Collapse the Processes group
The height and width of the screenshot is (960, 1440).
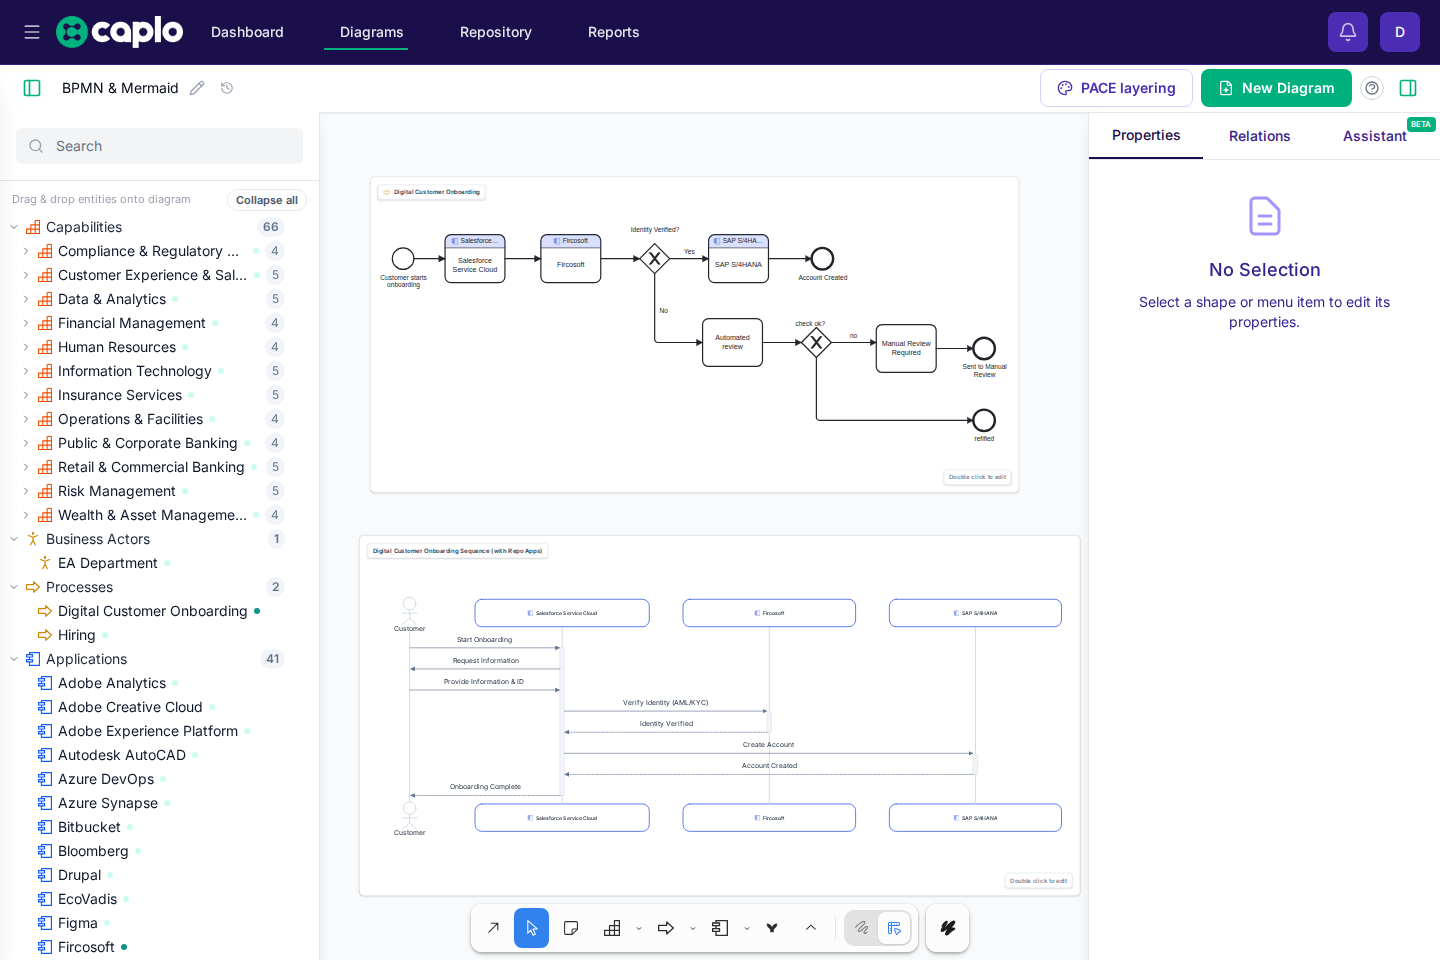[14, 587]
